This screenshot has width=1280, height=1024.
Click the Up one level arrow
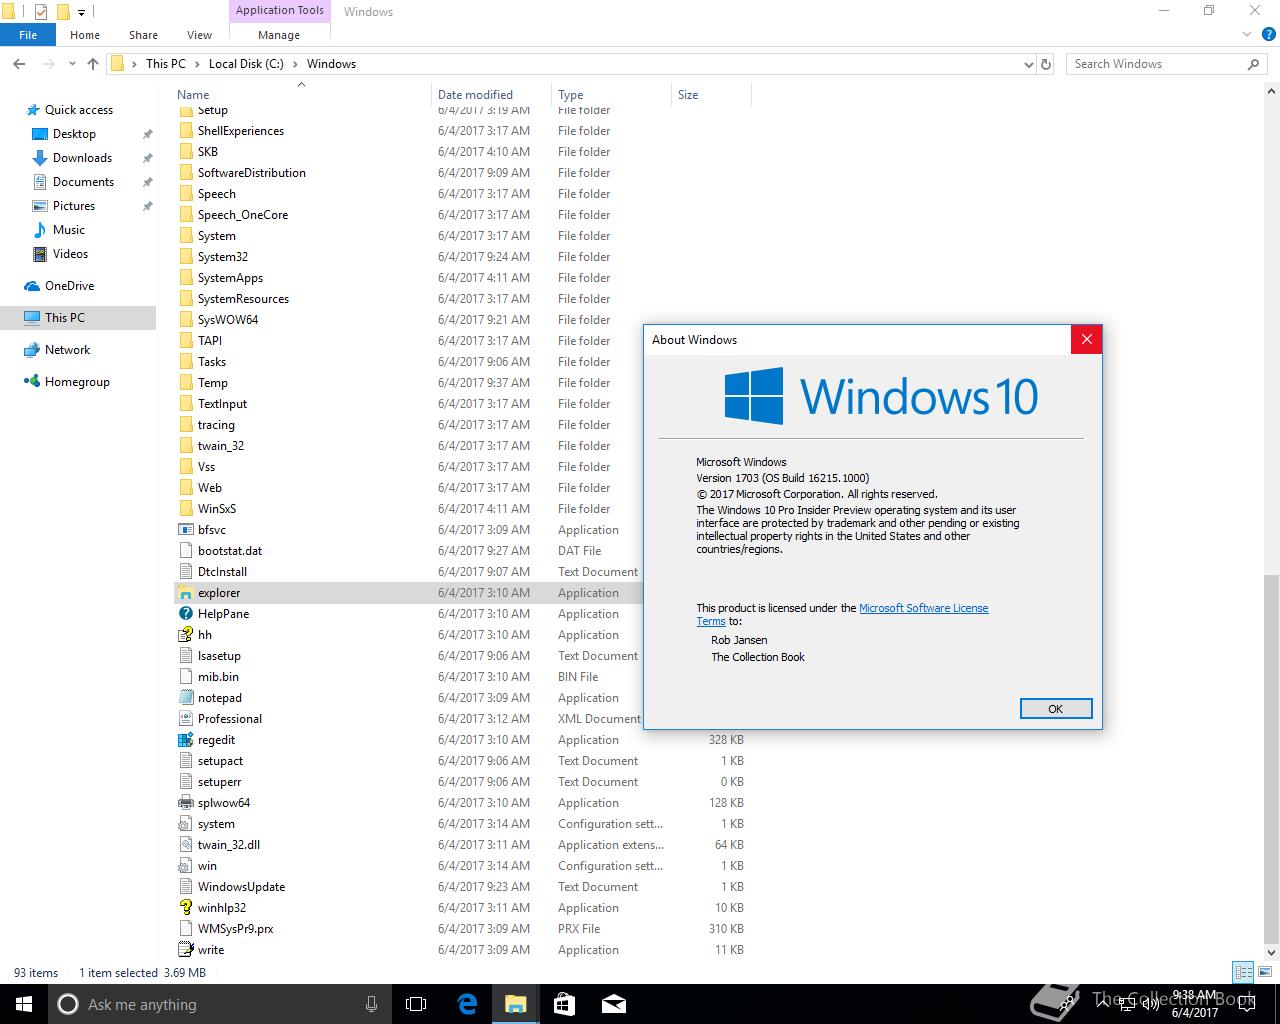[x=93, y=64]
